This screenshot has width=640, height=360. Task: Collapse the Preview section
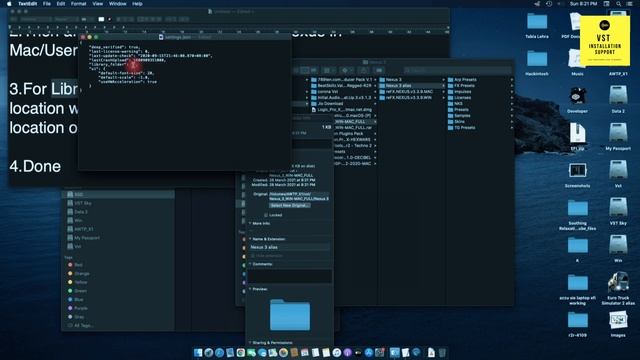(x=250, y=289)
